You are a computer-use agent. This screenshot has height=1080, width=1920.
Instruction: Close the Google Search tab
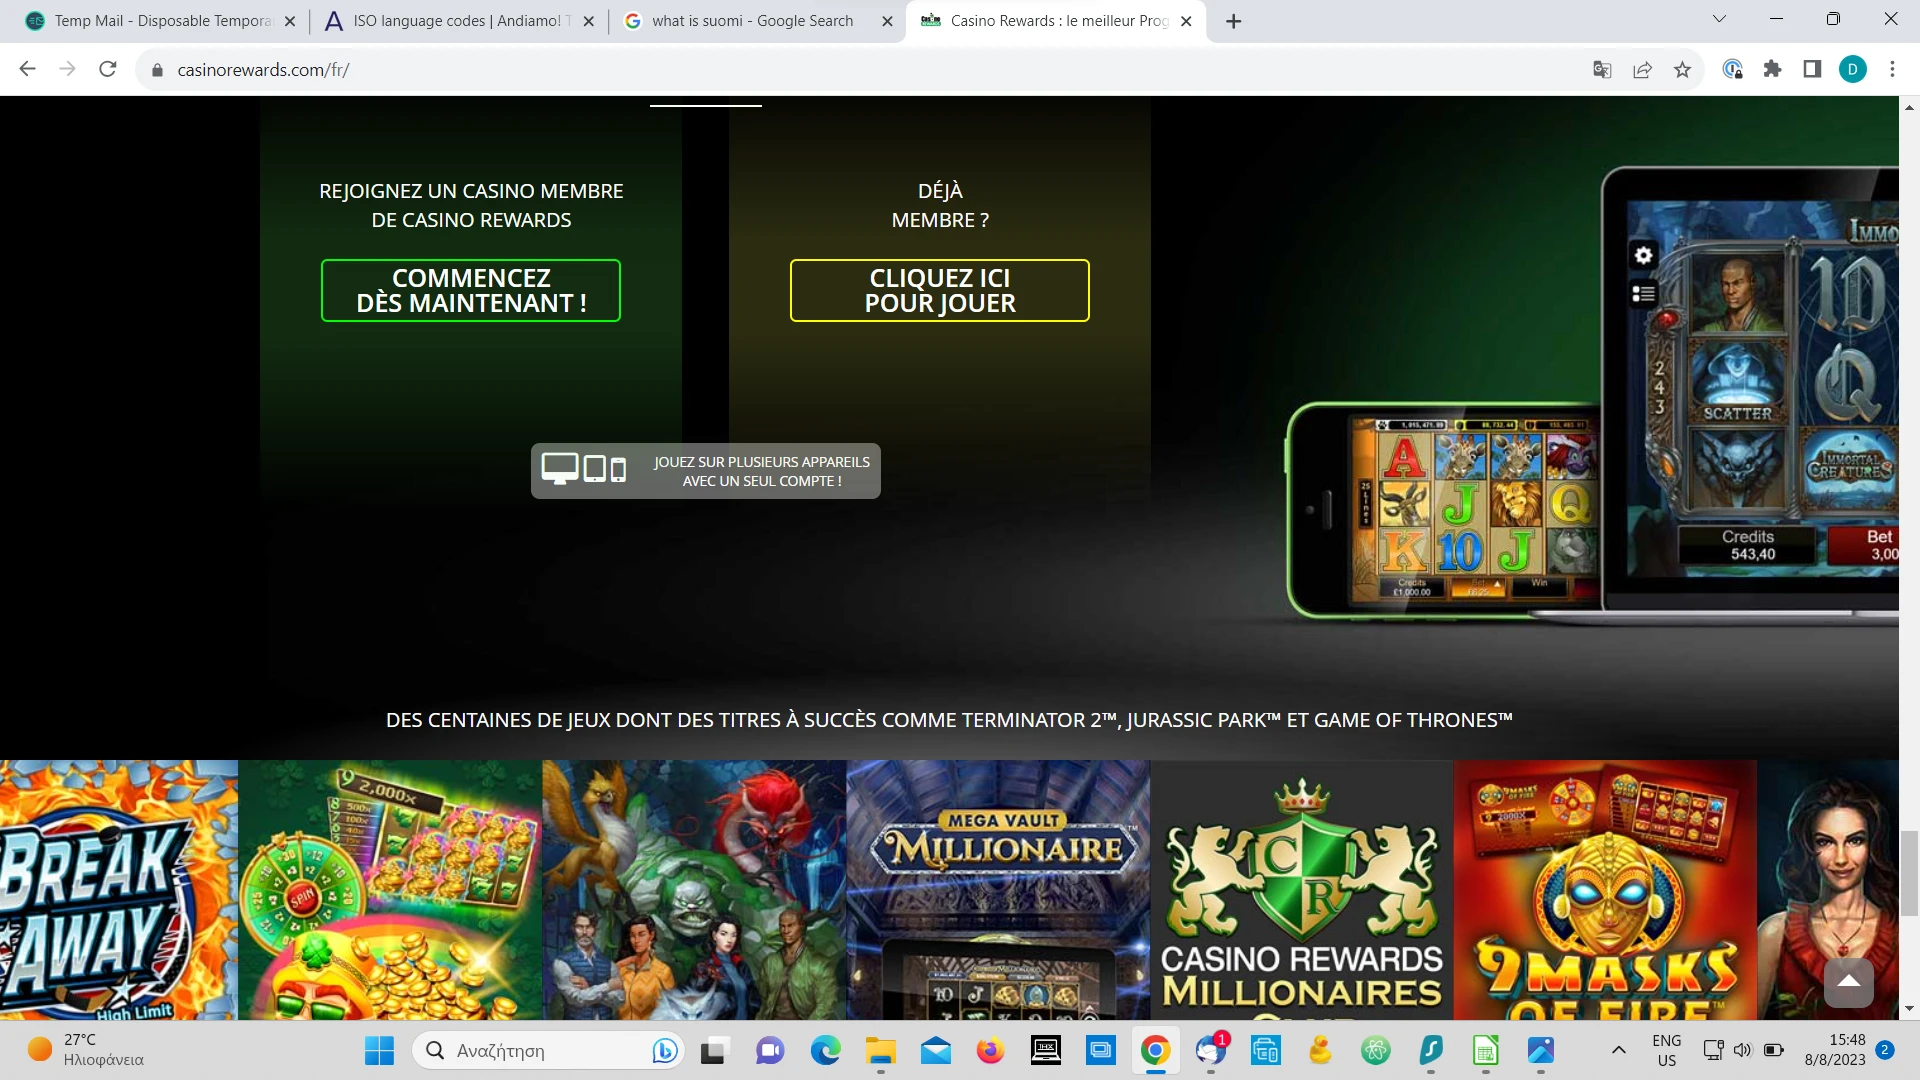pos(887,21)
